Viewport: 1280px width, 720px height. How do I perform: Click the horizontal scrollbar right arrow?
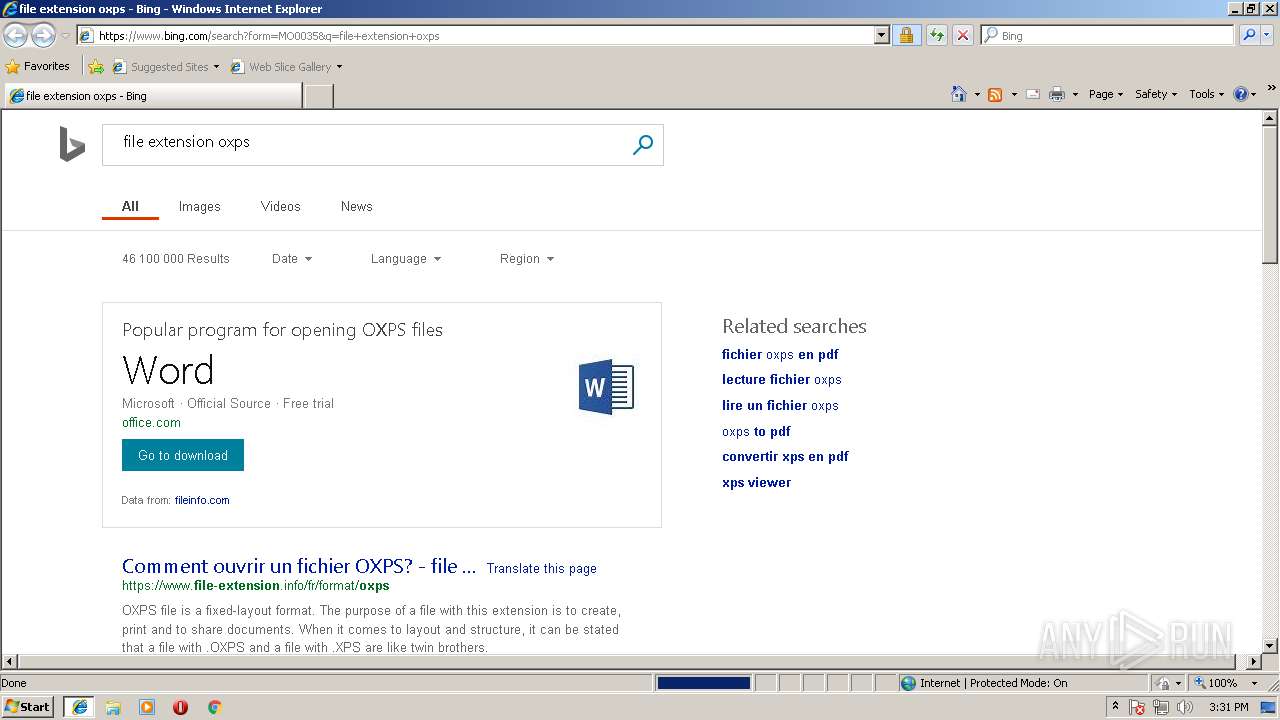1254,661
